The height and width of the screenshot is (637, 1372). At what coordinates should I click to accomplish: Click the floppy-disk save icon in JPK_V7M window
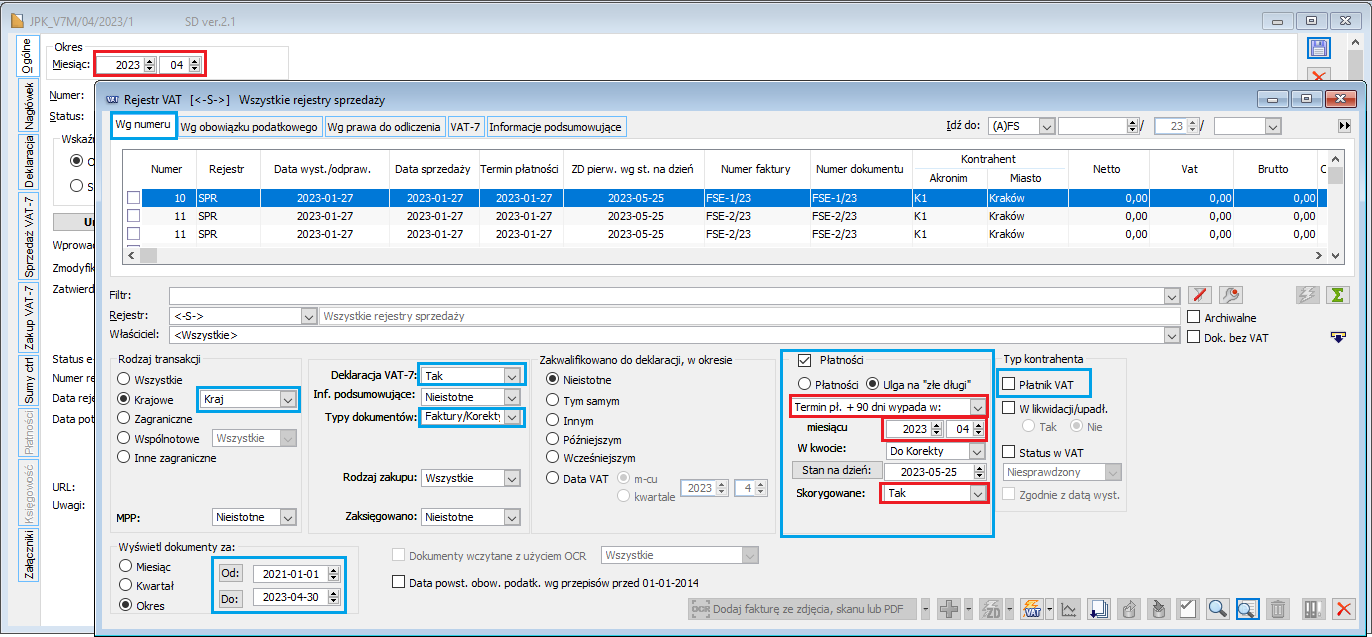(1319, 50)
